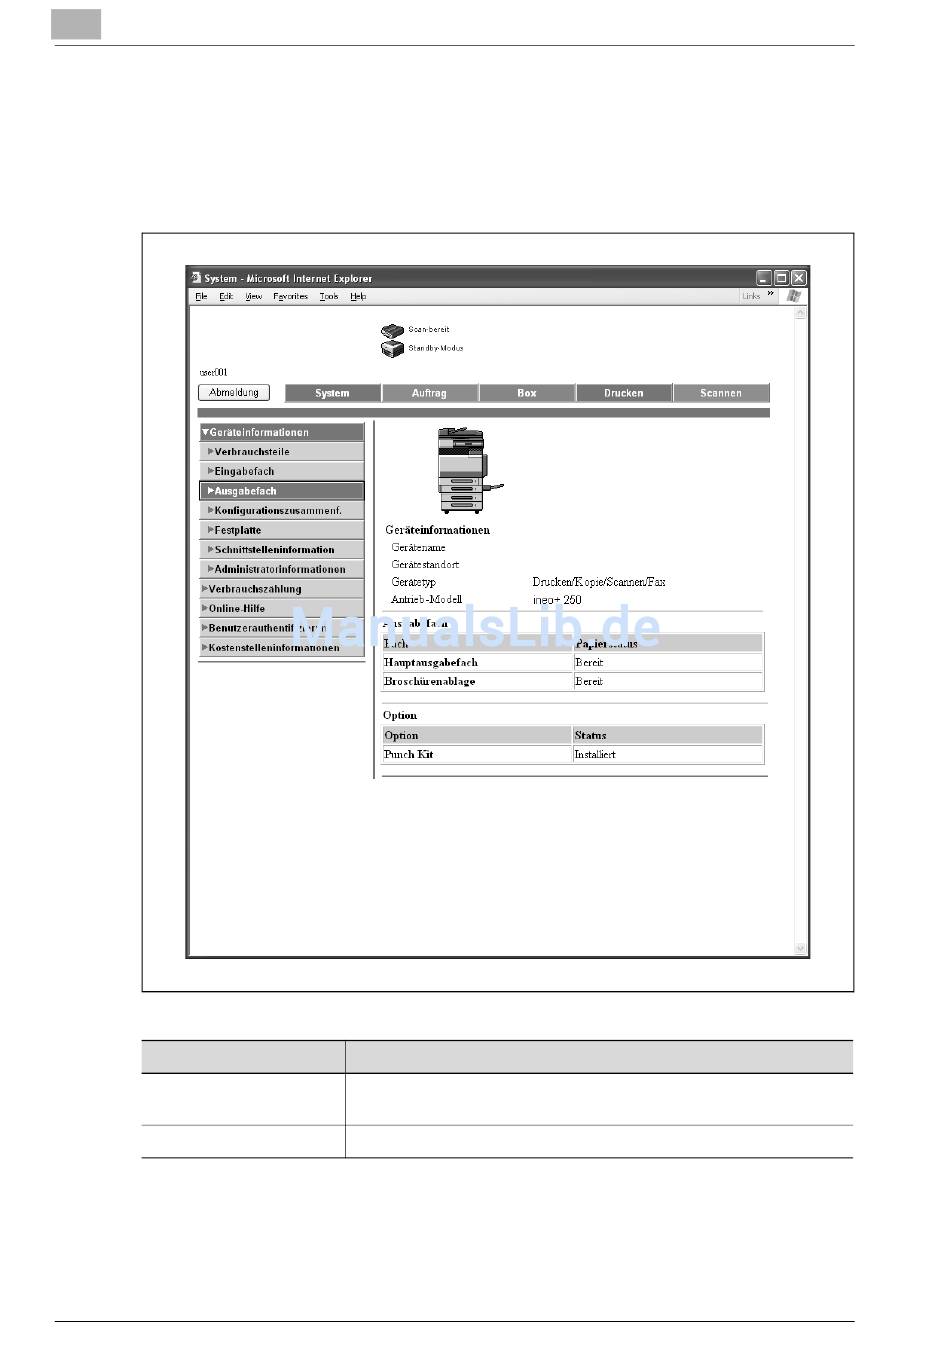The image size is (950, 1360).
Task: Click the Abmeldung logout button
Action: tap(234, 393)
